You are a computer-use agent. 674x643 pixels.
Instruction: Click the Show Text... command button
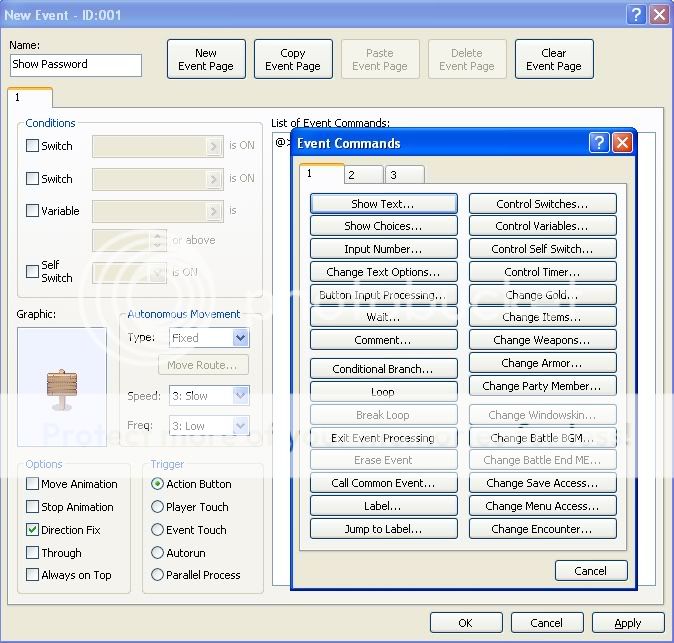point(383,204)
